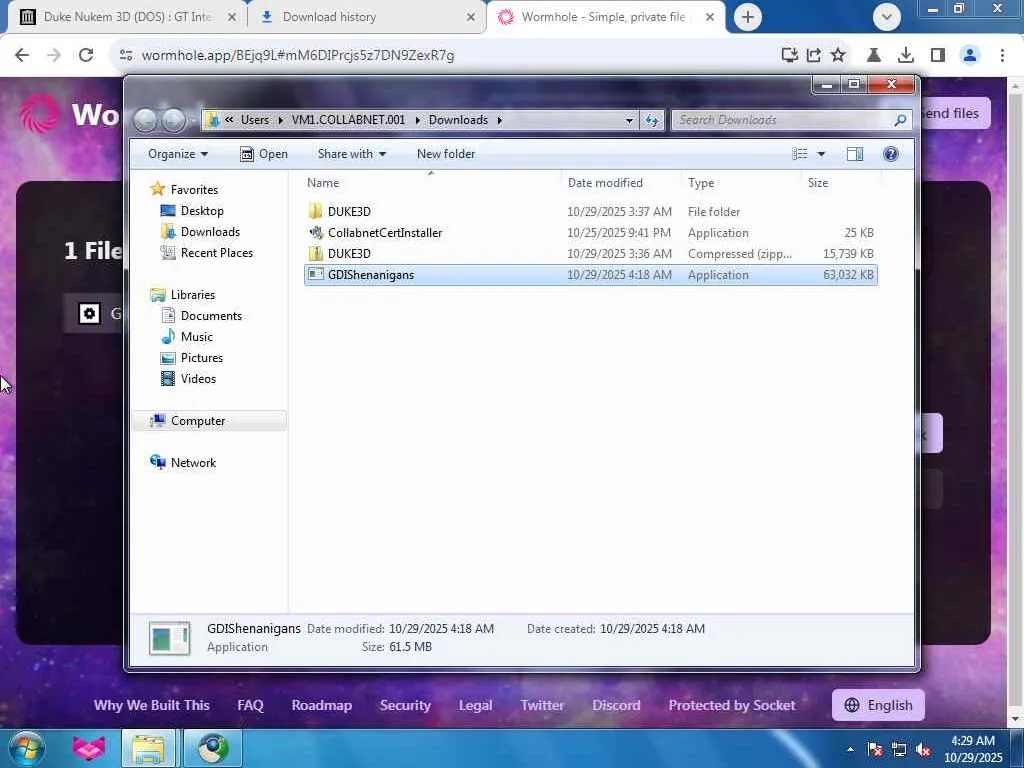
Task: Open the view options dropdown arrow
Action: click(x=821, y=154)
